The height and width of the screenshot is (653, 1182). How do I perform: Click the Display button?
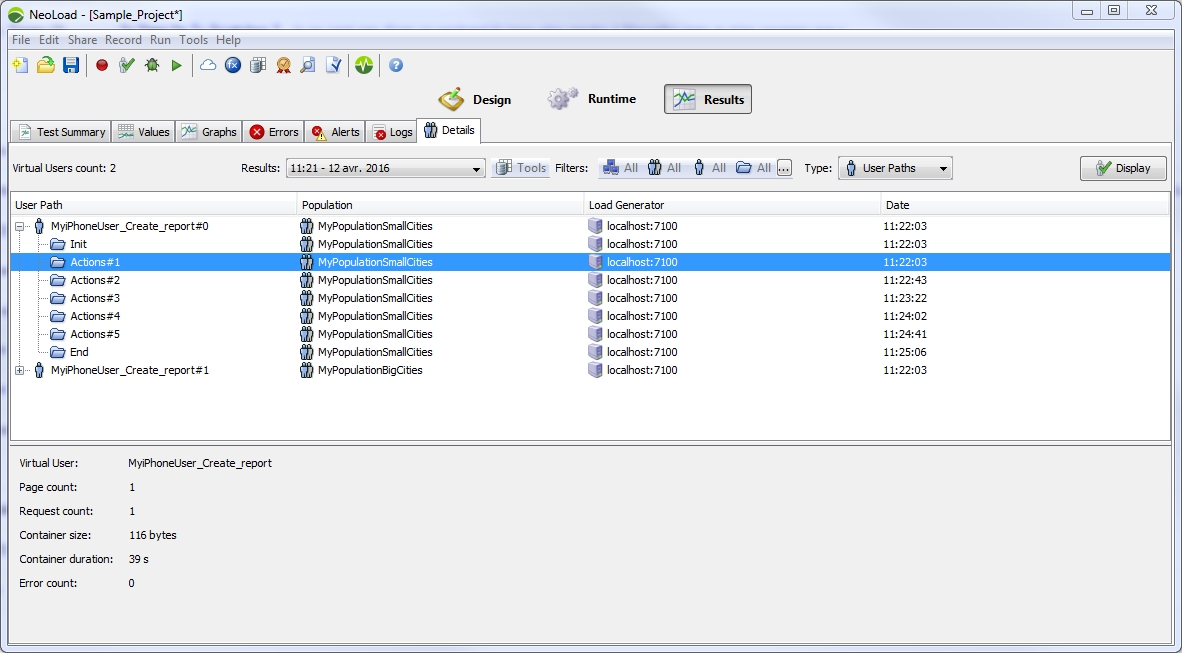1122,168
